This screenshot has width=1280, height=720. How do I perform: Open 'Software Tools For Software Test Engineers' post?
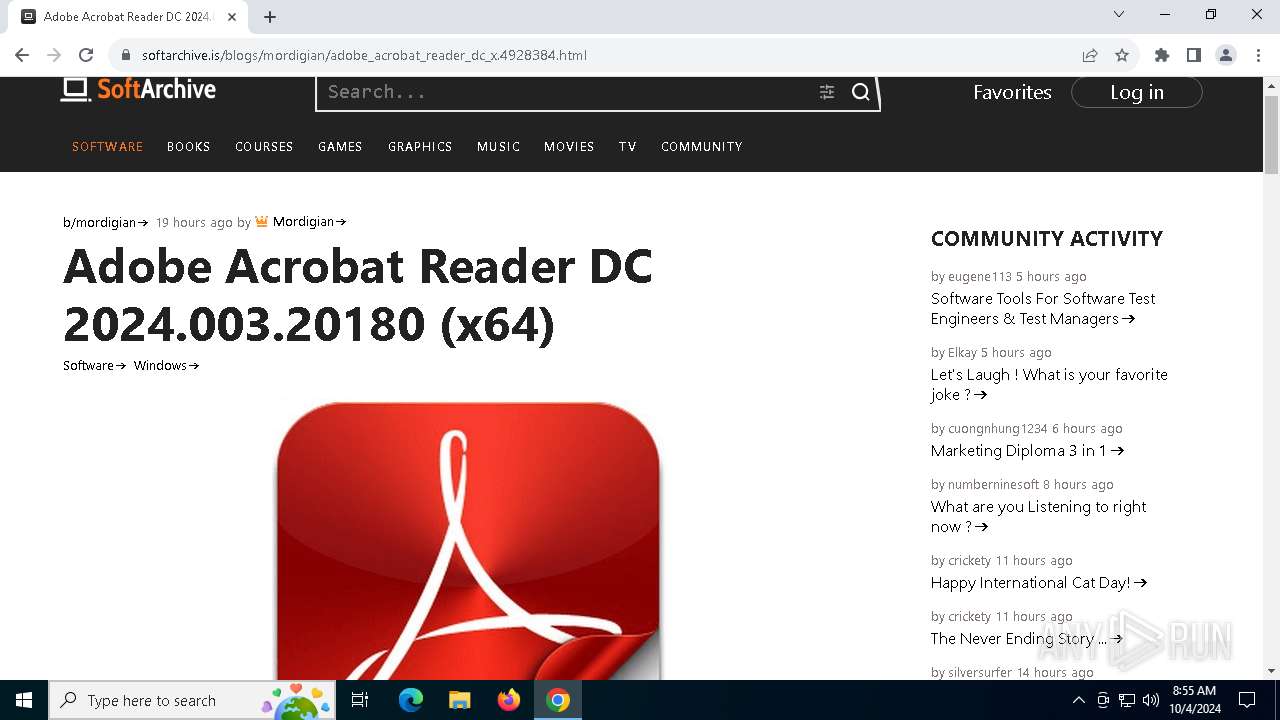pos(1043,308)
